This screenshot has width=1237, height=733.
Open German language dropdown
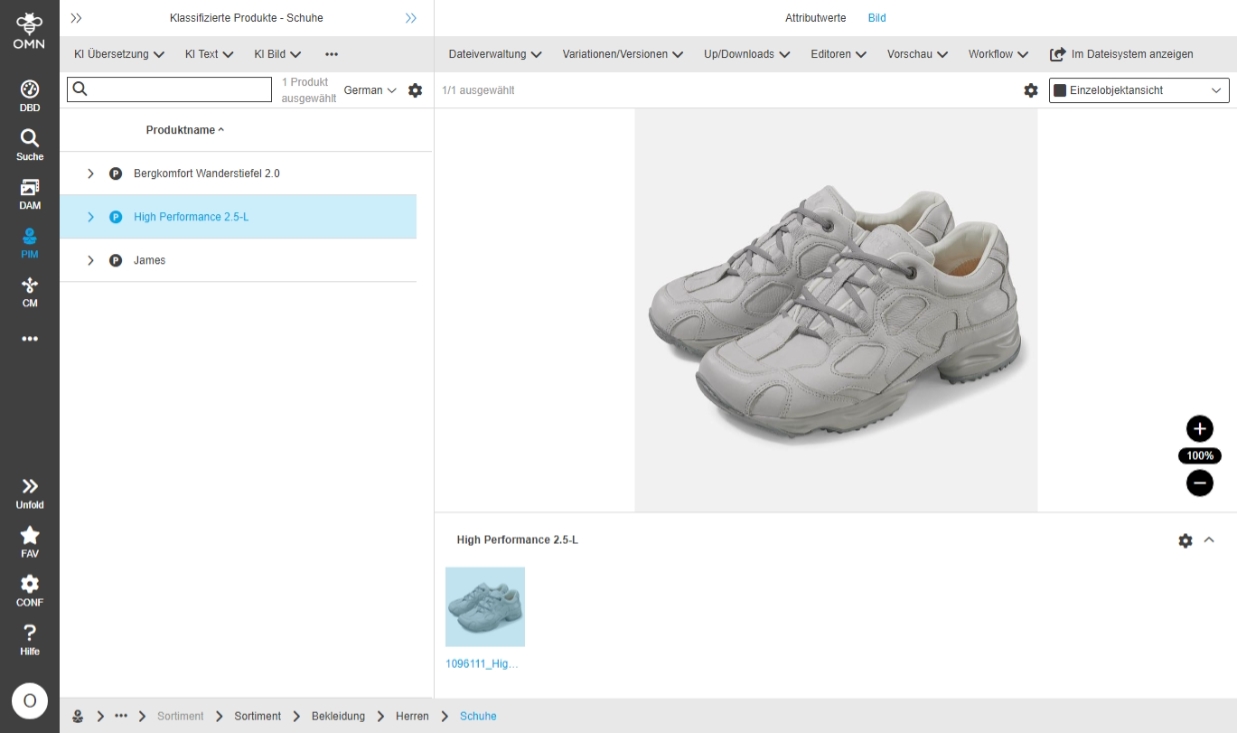(x=370, y=90)
